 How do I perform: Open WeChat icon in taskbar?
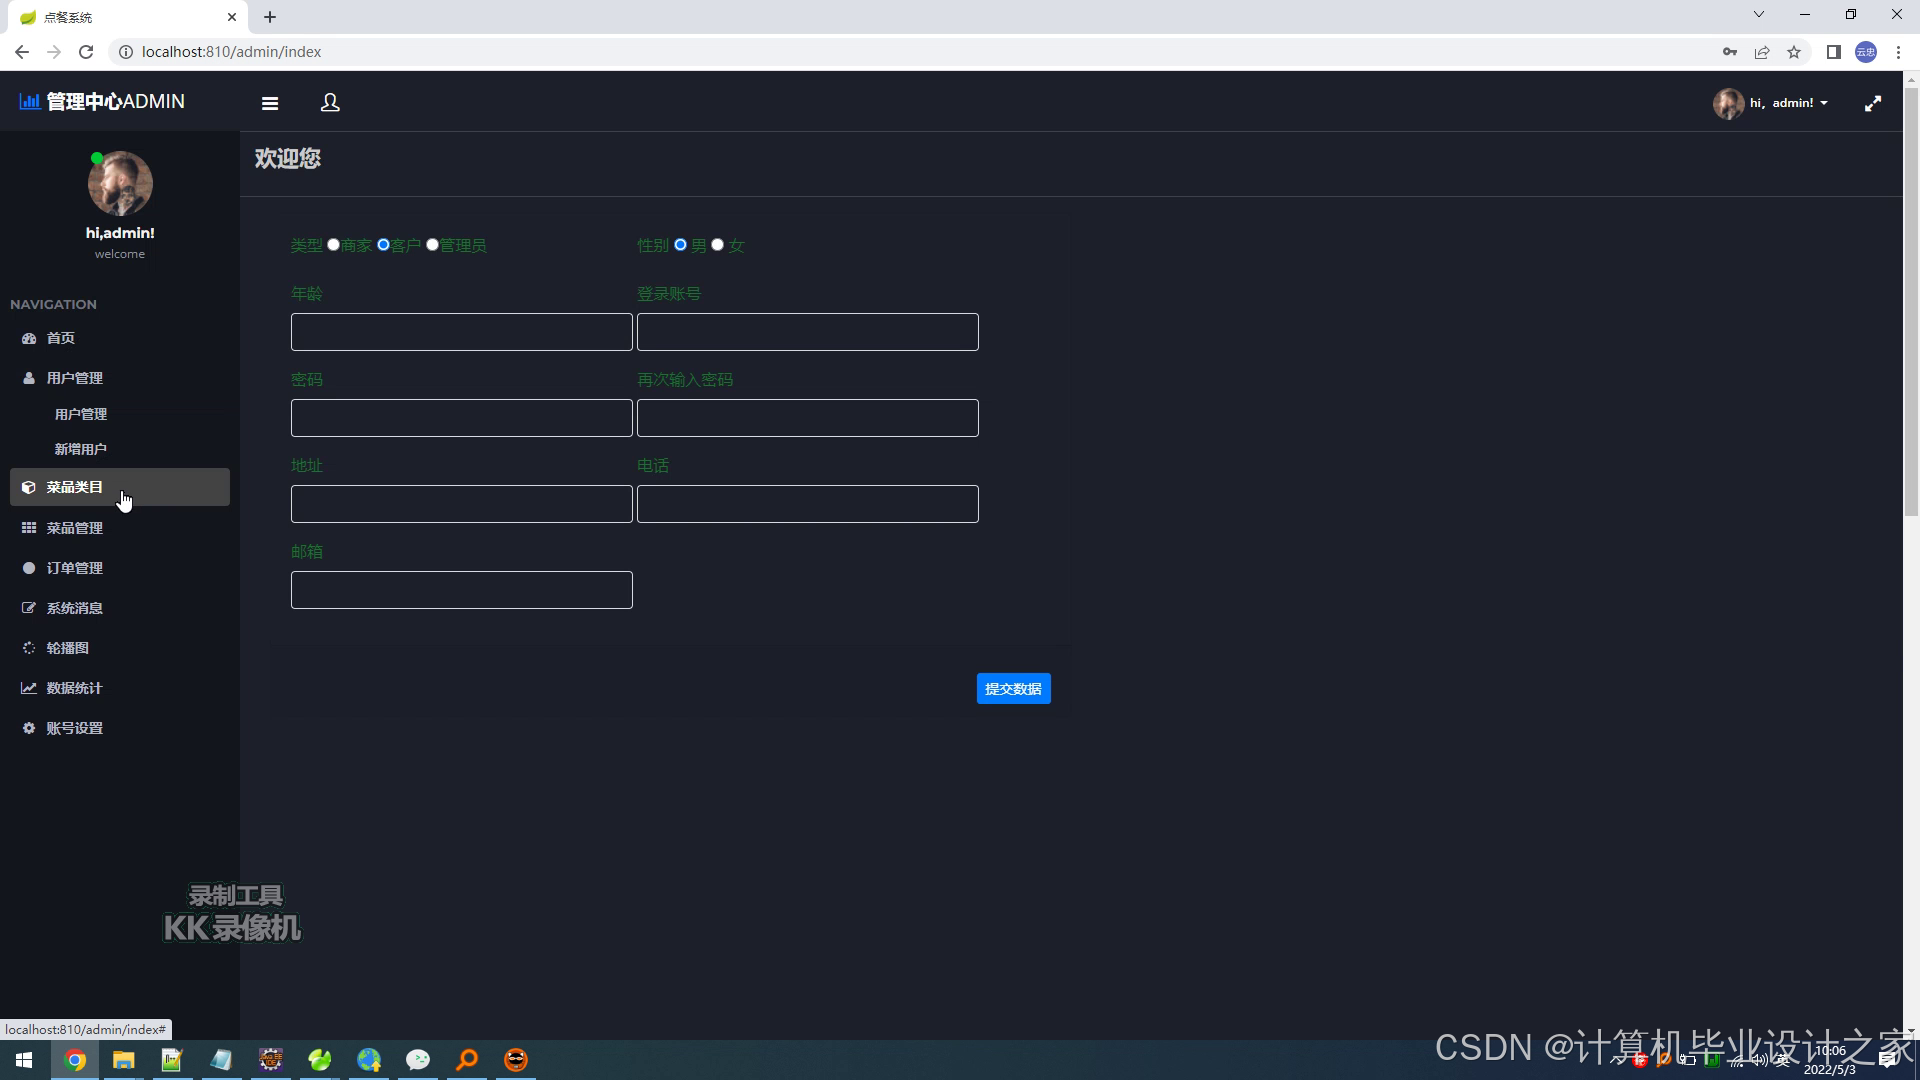(418, 1060)
